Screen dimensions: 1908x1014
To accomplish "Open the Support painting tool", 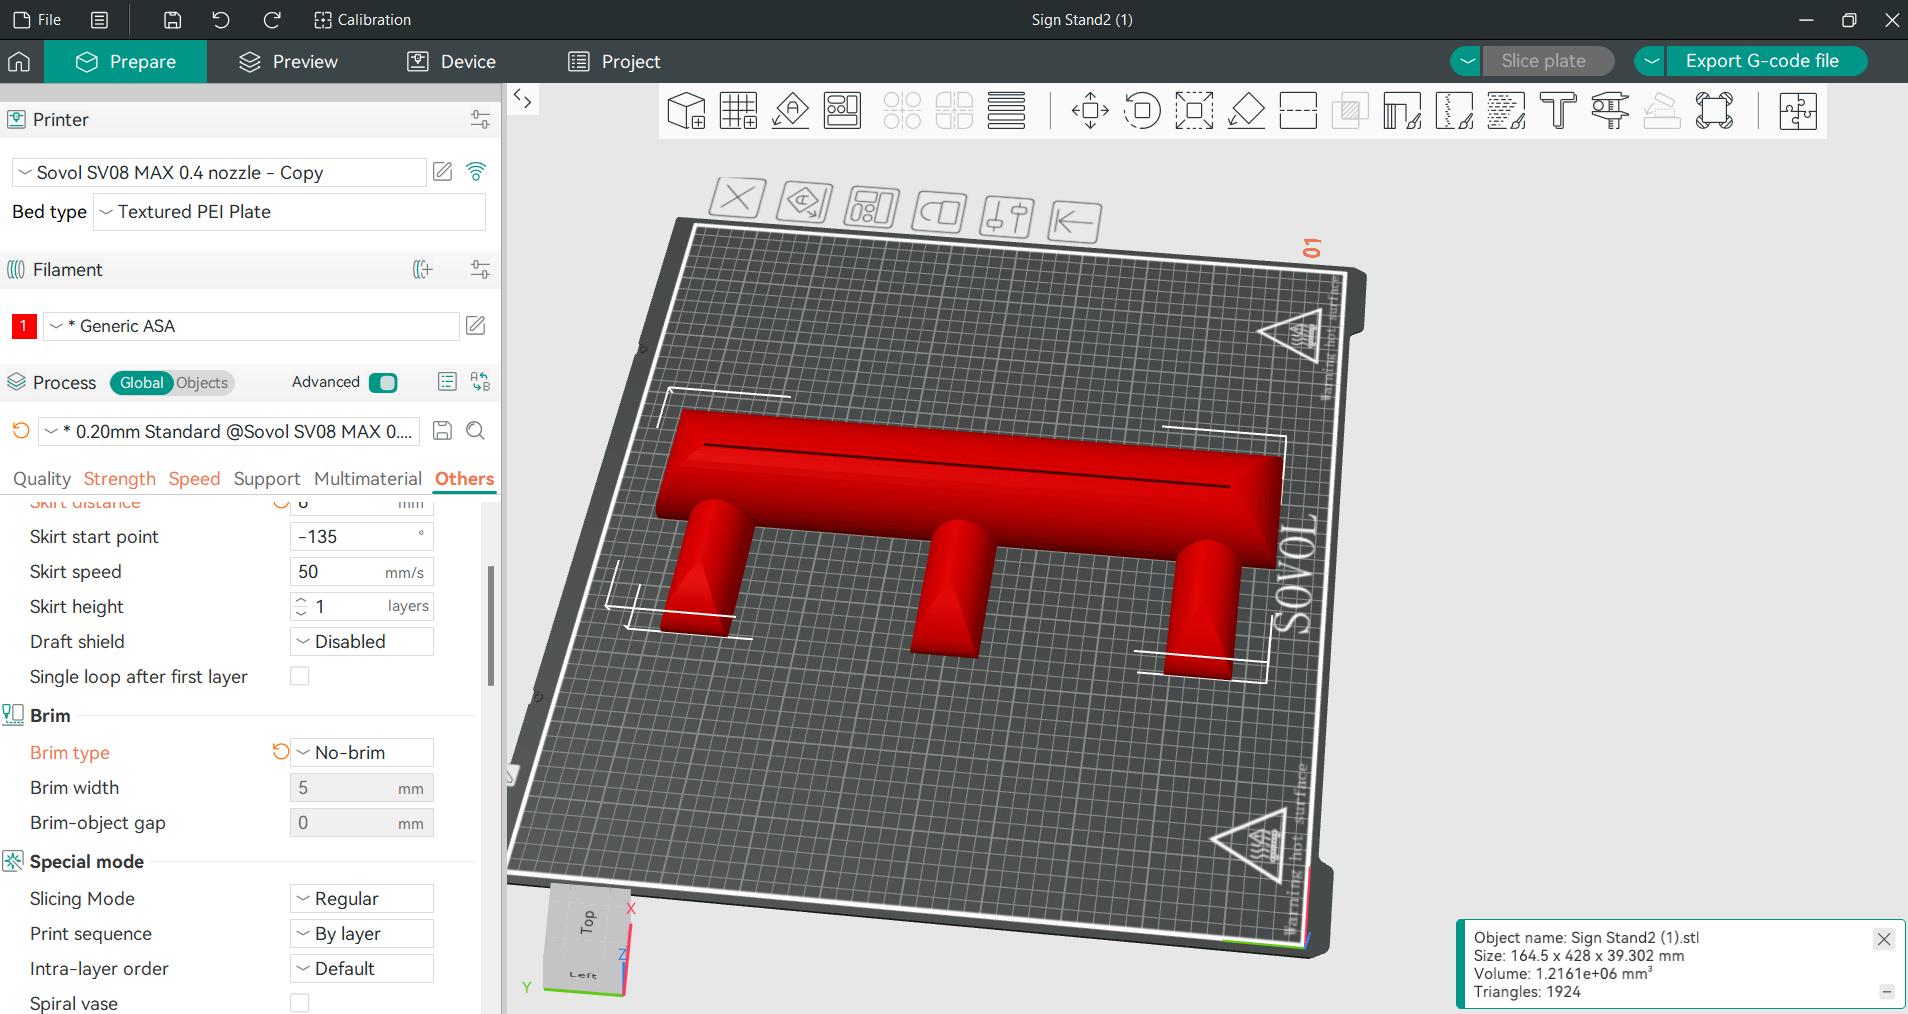I will (1402, 111).
